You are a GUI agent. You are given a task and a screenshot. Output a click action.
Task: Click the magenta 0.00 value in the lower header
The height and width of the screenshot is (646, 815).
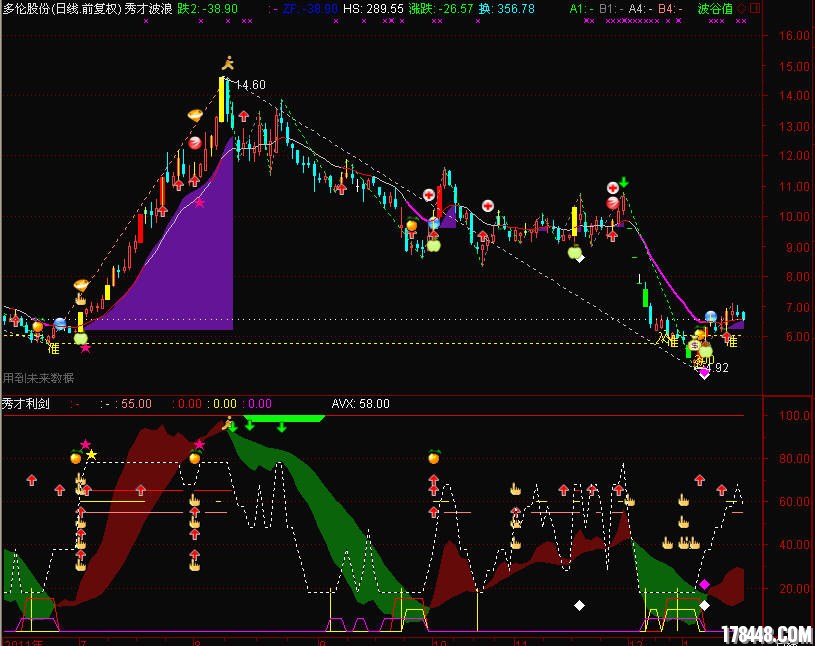pyautogui.click(x=259, y=404)
